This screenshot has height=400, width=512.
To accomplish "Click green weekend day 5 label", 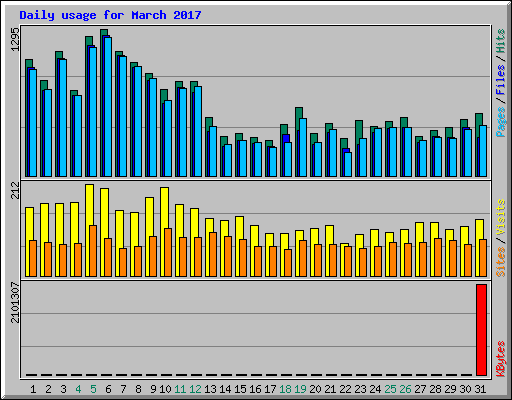I will (x=93, y=389).
